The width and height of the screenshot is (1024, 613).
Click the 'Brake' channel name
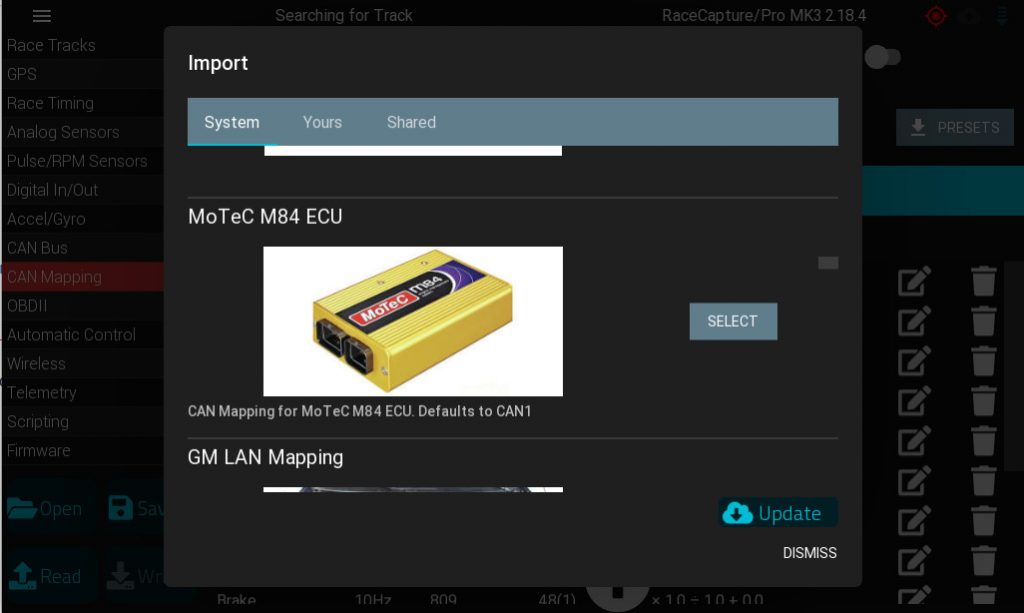click(x=236, y=599)
